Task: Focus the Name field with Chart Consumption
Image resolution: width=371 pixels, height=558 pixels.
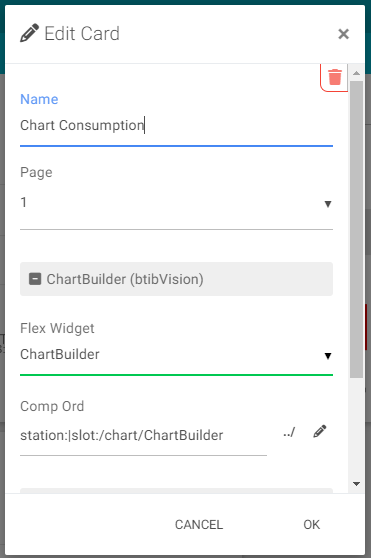Action: coord(176,126)
